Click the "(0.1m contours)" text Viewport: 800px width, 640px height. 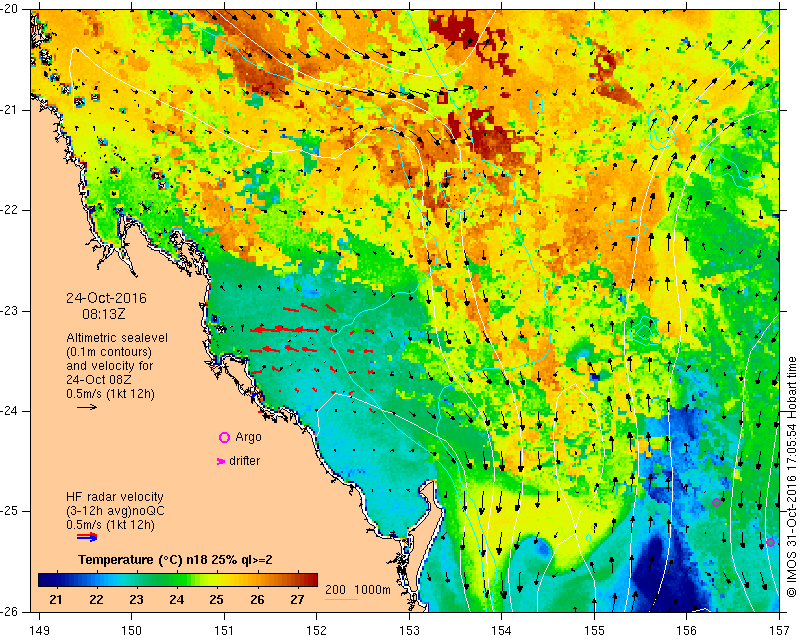(x=109, y=352)
